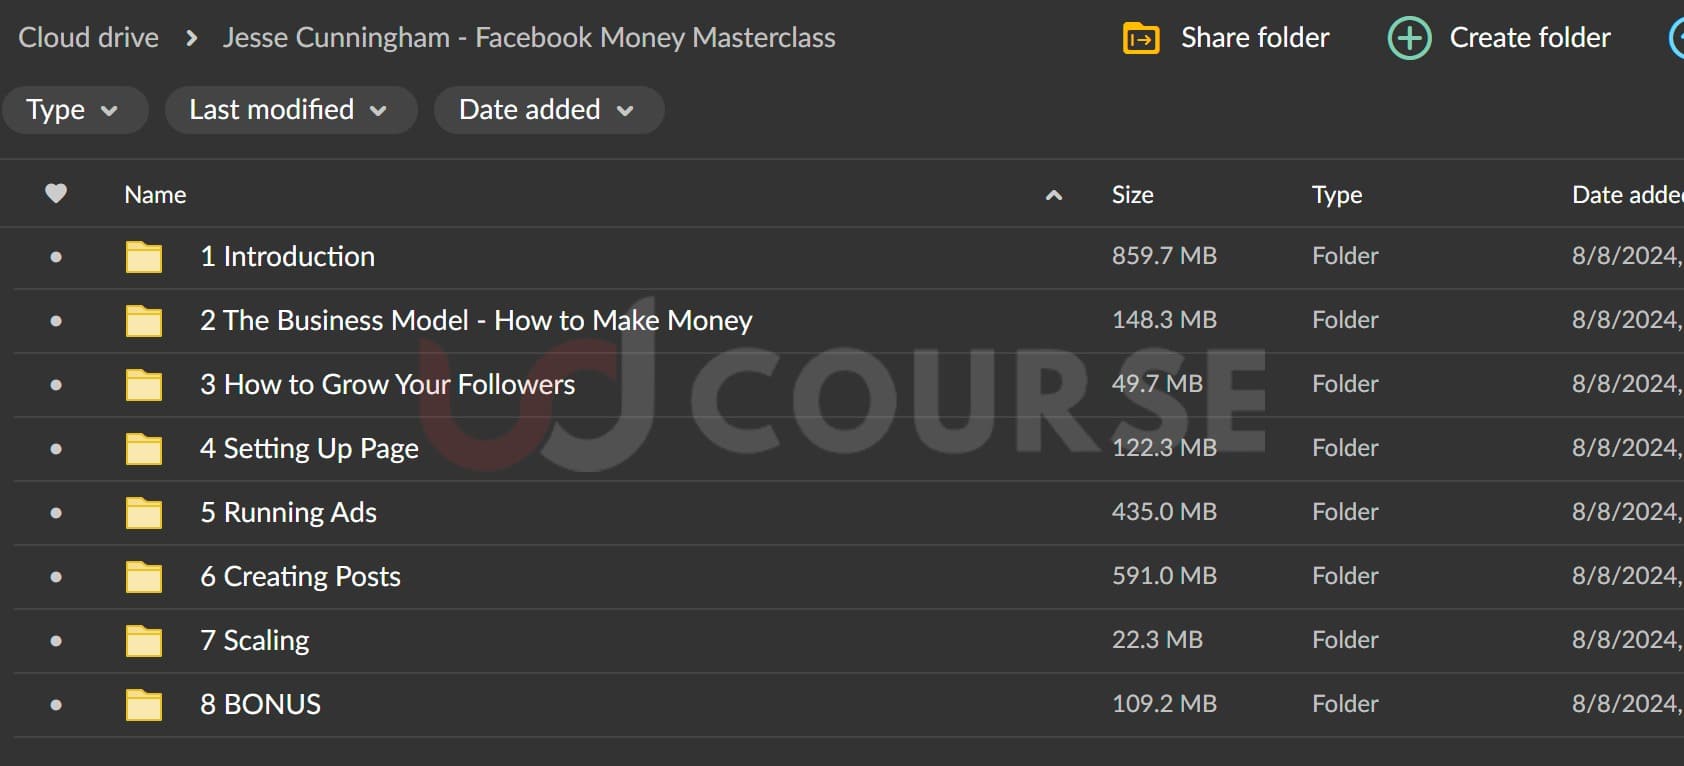This screenshot has height=766, width=1684.
Task: Expand the Last modified filter dropdown
Action: [289, 110]
